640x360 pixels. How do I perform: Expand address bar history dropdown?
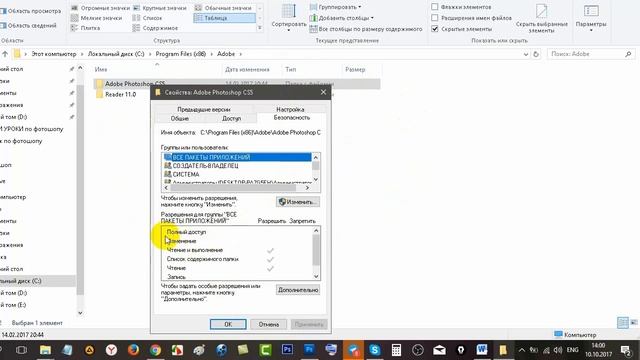click(x=526, y=54)
